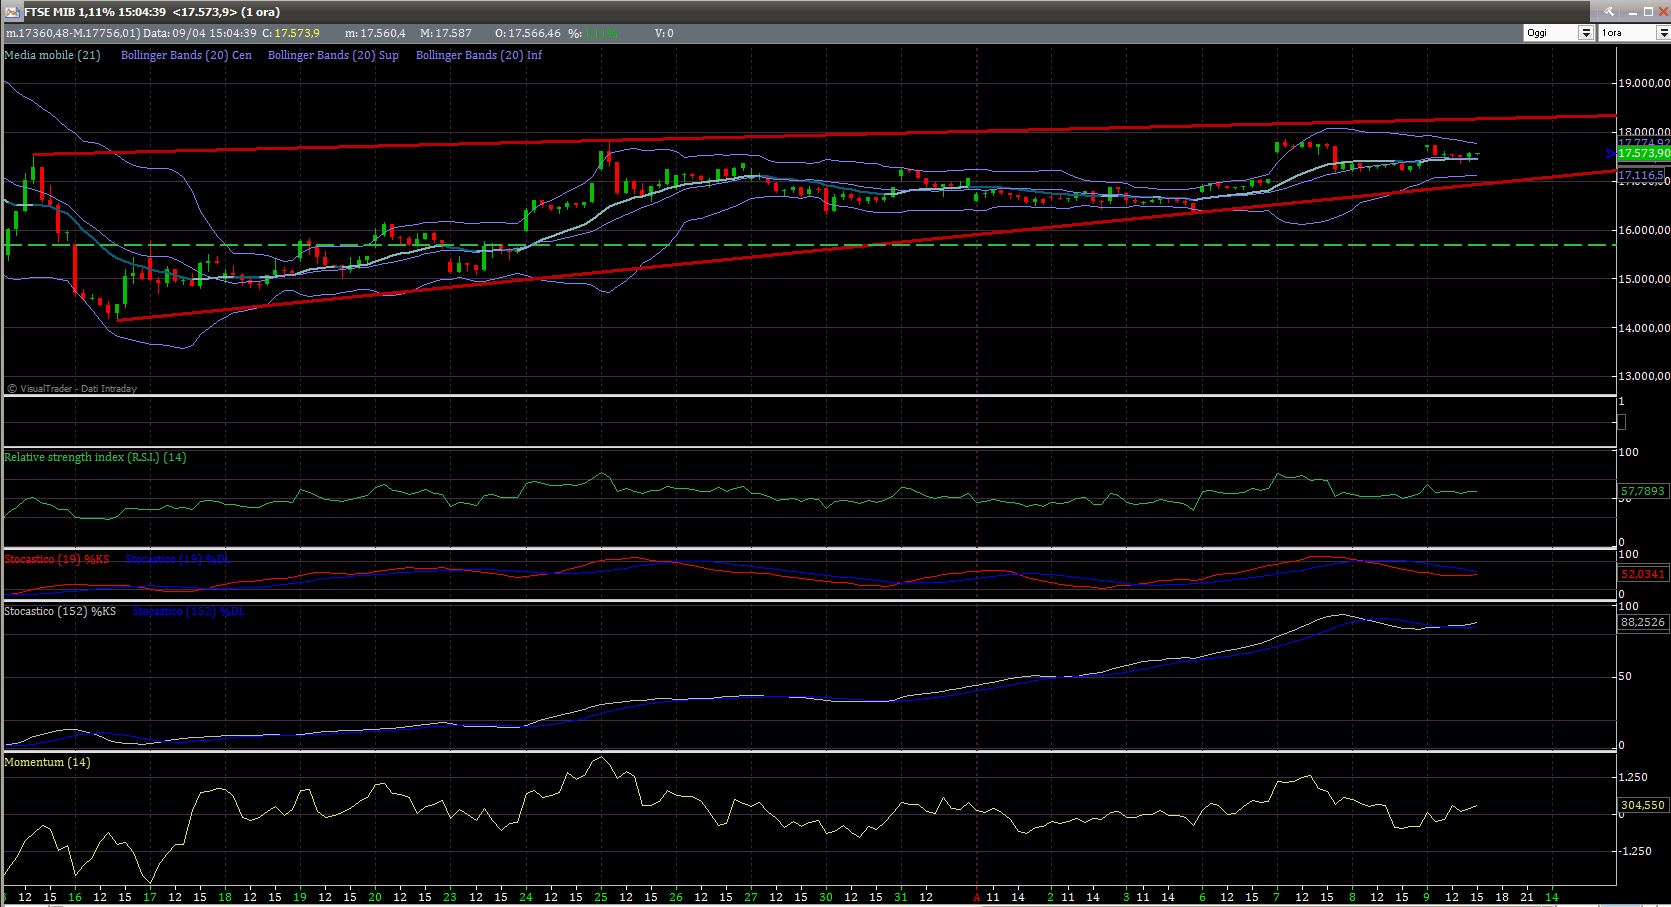This screenshot has height=907, width=1671.
Task: Click the maximum value 'M: 17.587'
Action: click(446, 33)
